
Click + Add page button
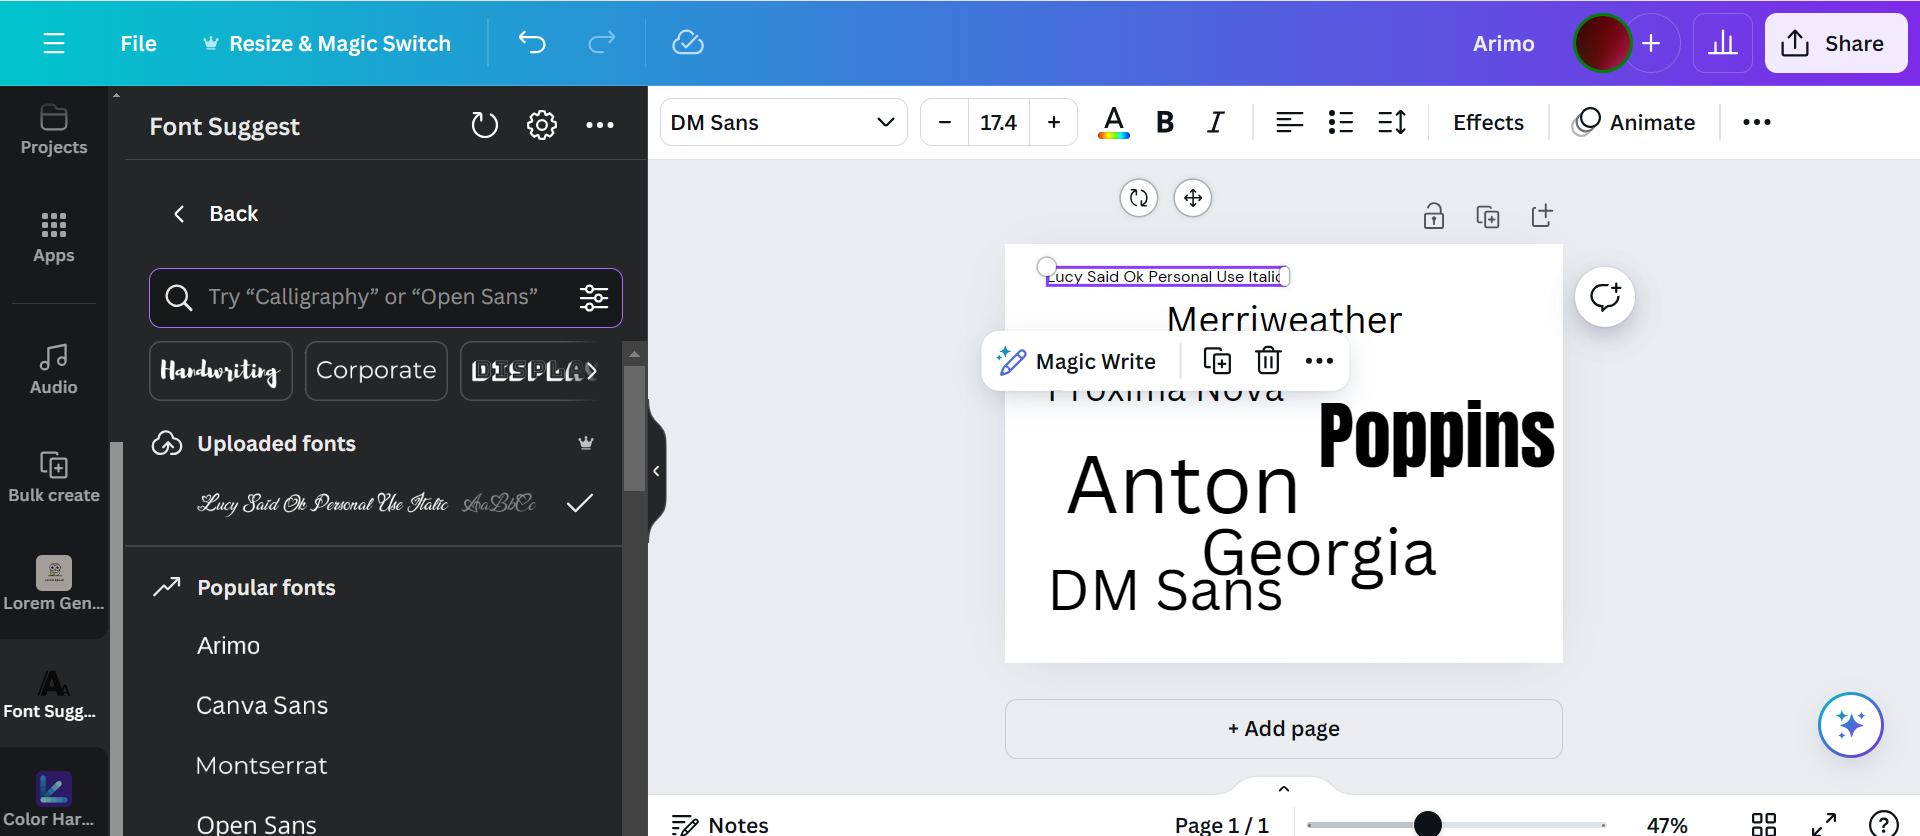point(1284,729)
